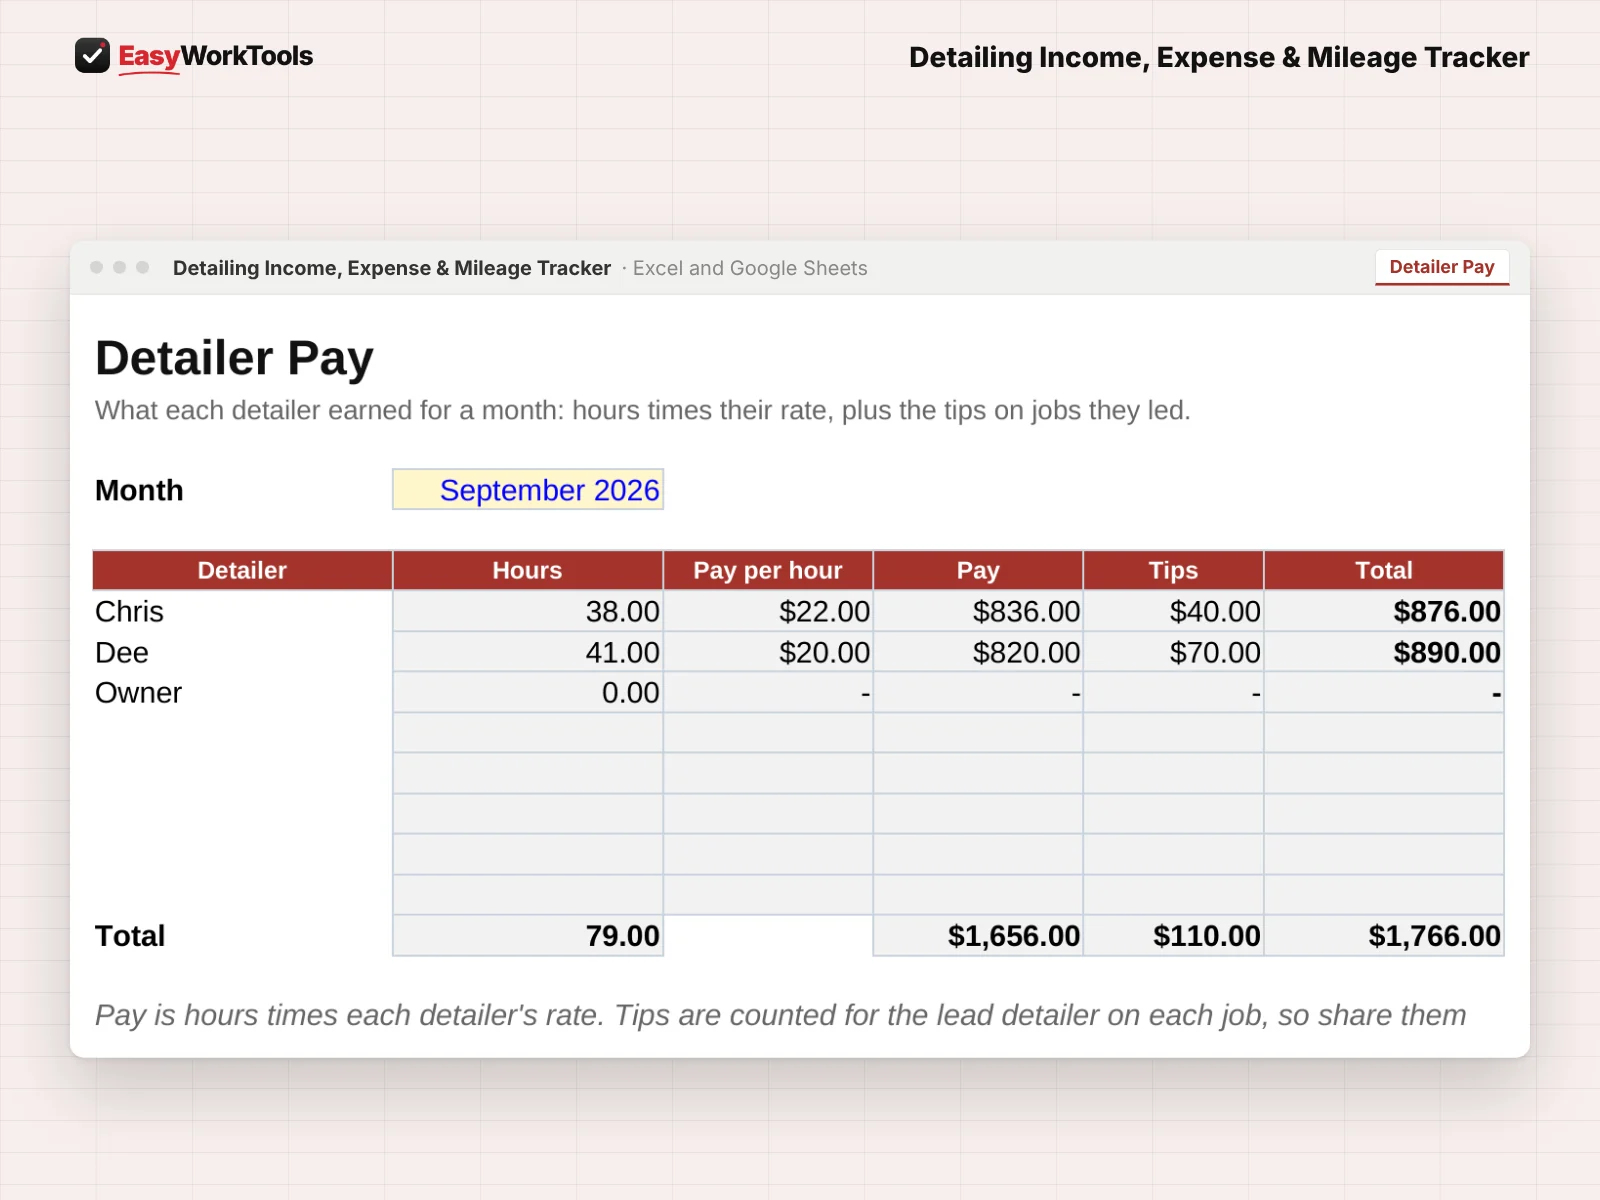1600x1200 pixels.
Task: Select the Dee detailer name cell
Action: tap(242, 652)
